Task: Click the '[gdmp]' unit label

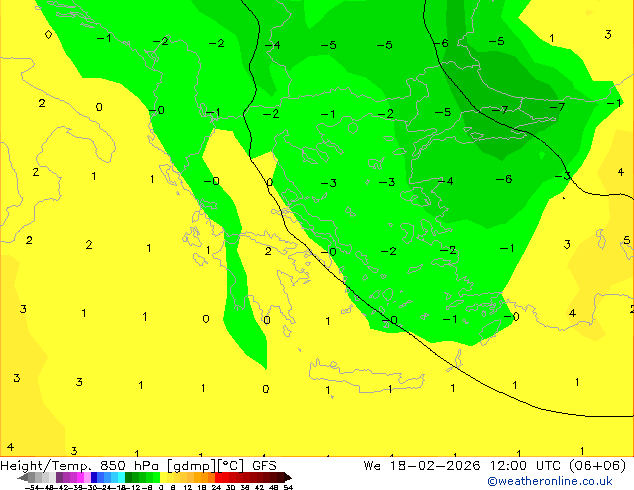Action: point(191,466)
